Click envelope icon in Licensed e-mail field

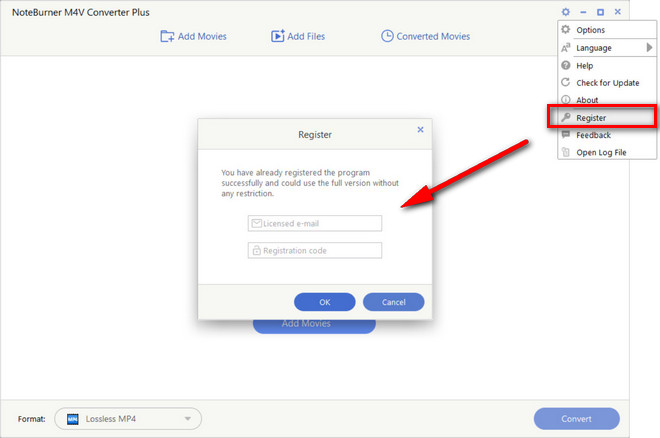tap(256, 223)
